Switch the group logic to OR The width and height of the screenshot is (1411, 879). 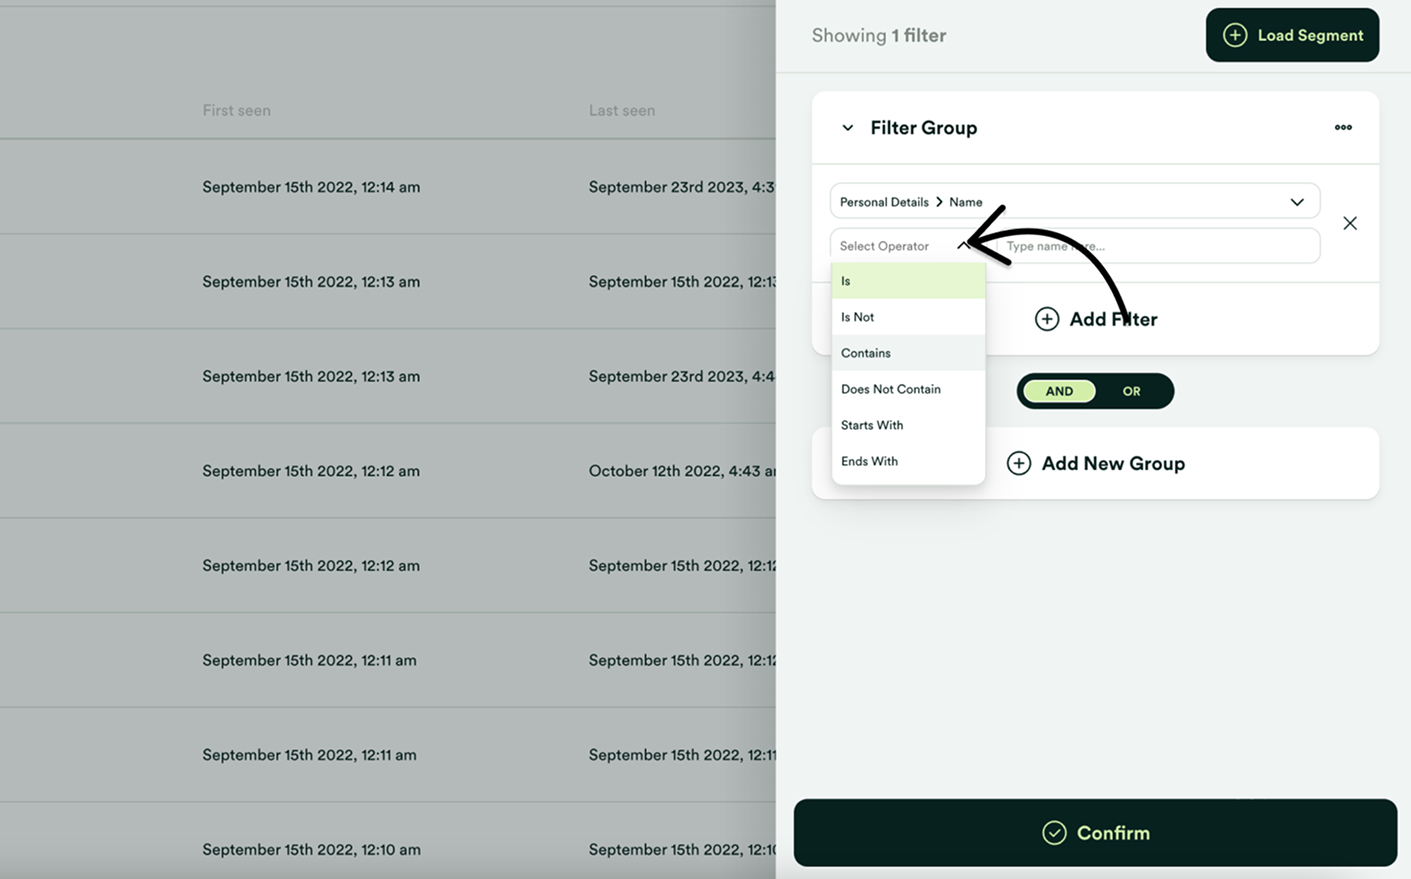[1131, 391]
